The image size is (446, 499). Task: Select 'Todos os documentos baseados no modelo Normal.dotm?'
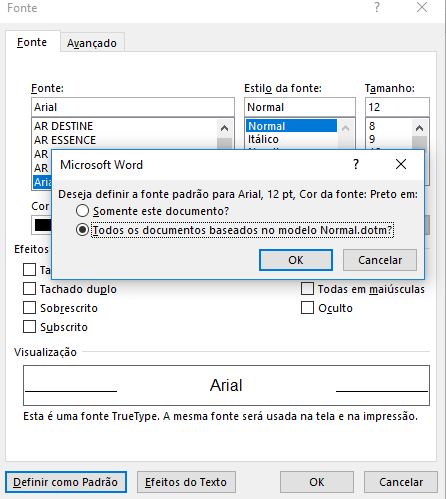(82, 230)
